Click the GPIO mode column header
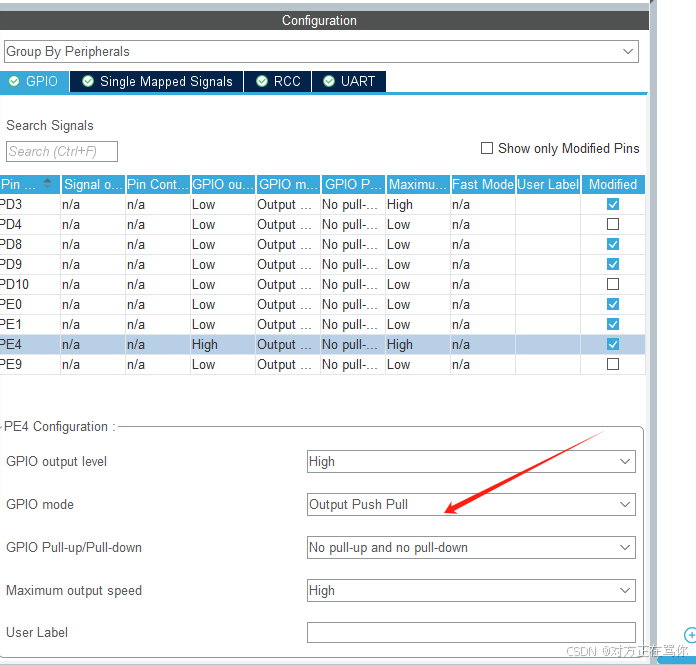Screen dimensions: 696x665 [x=288, y=184]
